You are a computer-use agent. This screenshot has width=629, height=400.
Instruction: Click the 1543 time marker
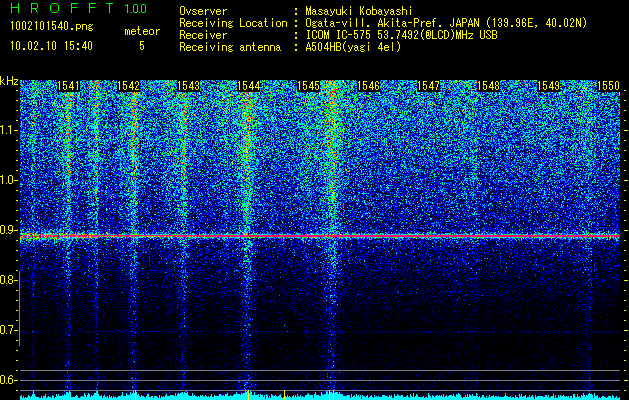tap(188, 86)
